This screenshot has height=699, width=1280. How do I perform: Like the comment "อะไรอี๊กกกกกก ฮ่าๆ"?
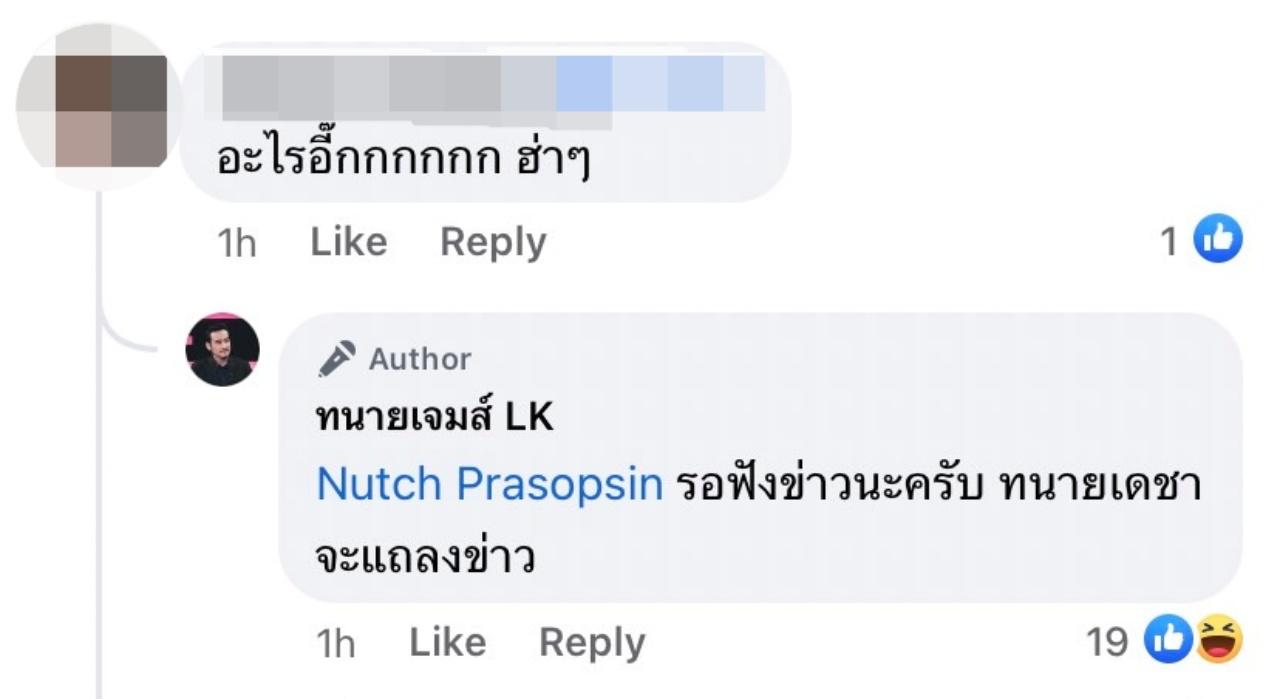click(348, 242)
